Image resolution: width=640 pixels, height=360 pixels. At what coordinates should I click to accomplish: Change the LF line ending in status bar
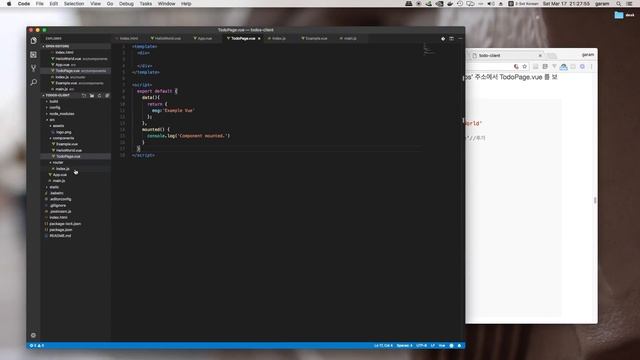pos(433,346)
